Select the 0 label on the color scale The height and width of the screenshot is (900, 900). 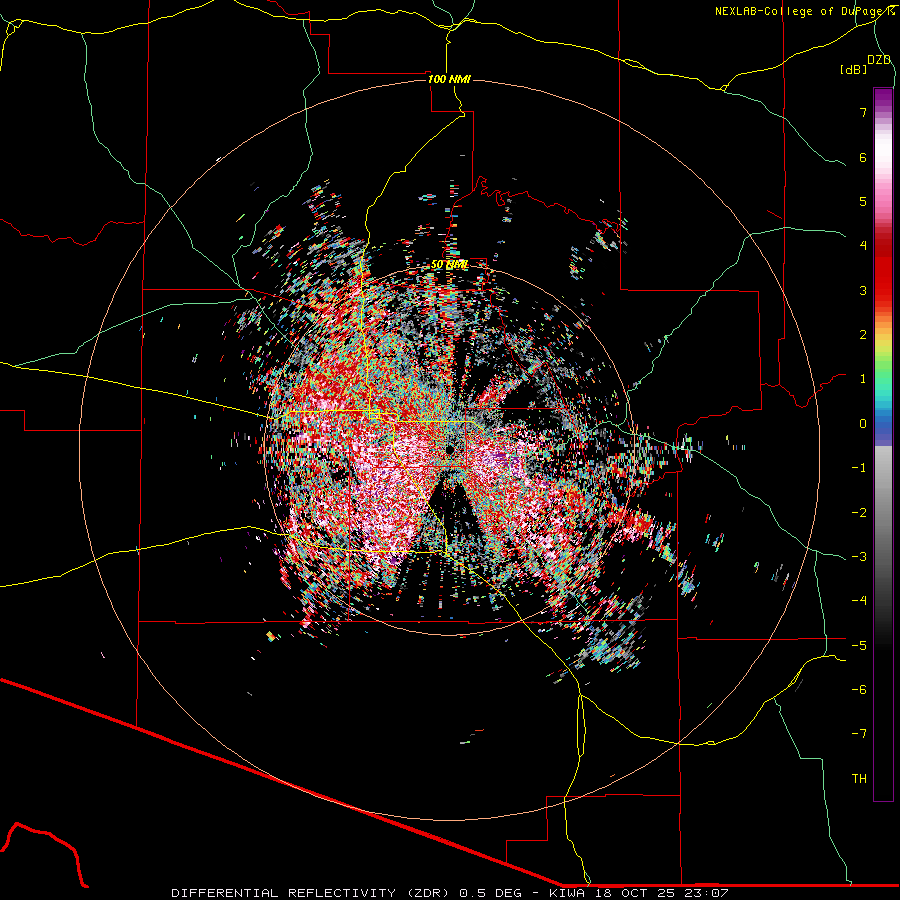(x=863, y=424)
